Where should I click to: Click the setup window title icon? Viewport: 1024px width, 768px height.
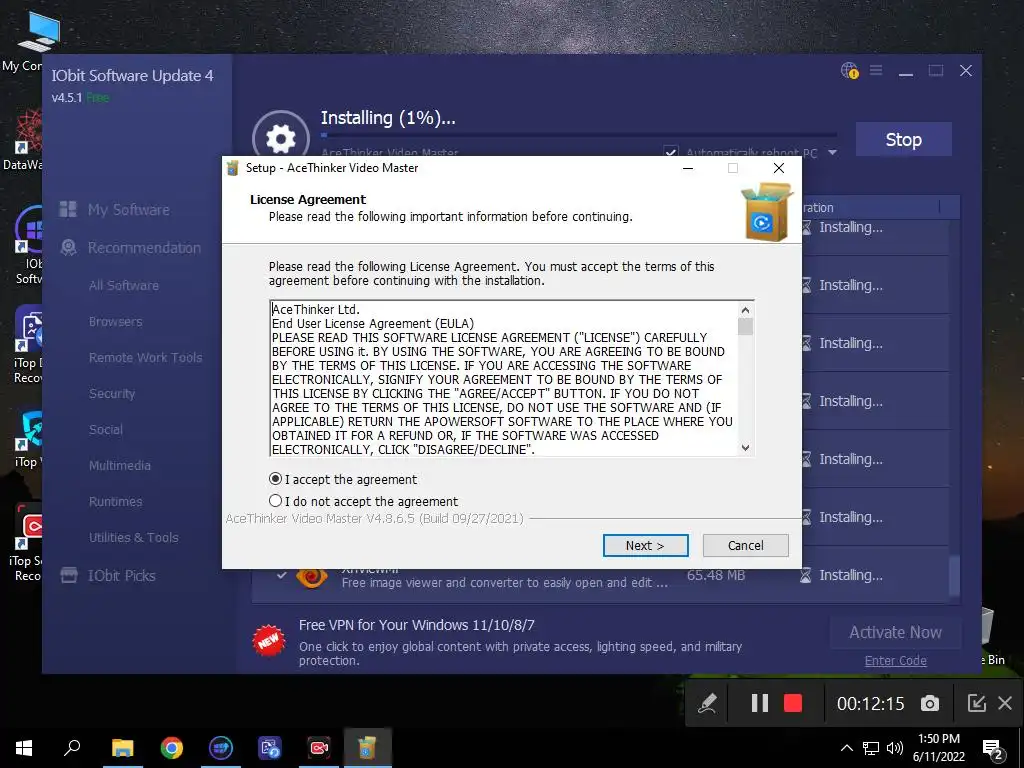tap(232, 168)
